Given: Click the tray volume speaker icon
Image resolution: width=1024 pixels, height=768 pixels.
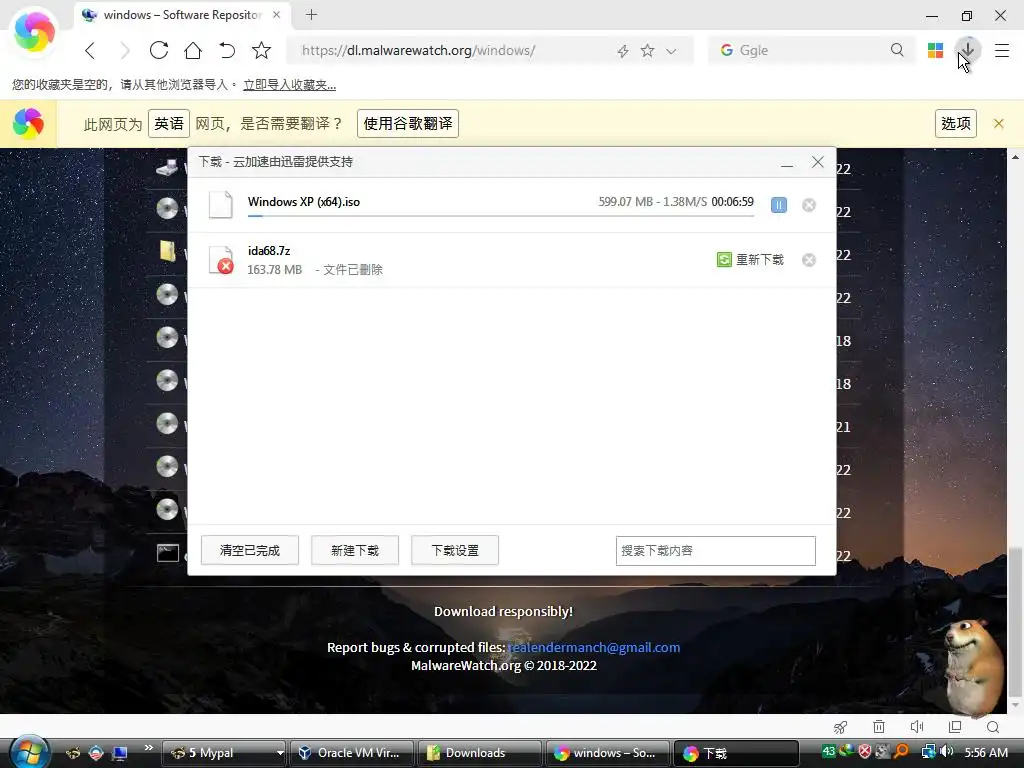Looking at the screenshot, I should [x=946, y=752].
